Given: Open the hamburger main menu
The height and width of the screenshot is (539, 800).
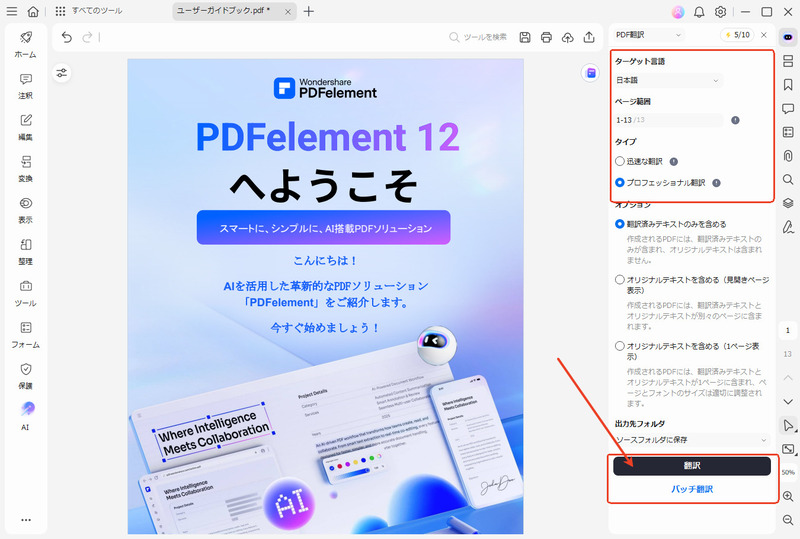Looking at the screenshot, I should (11, 11).
